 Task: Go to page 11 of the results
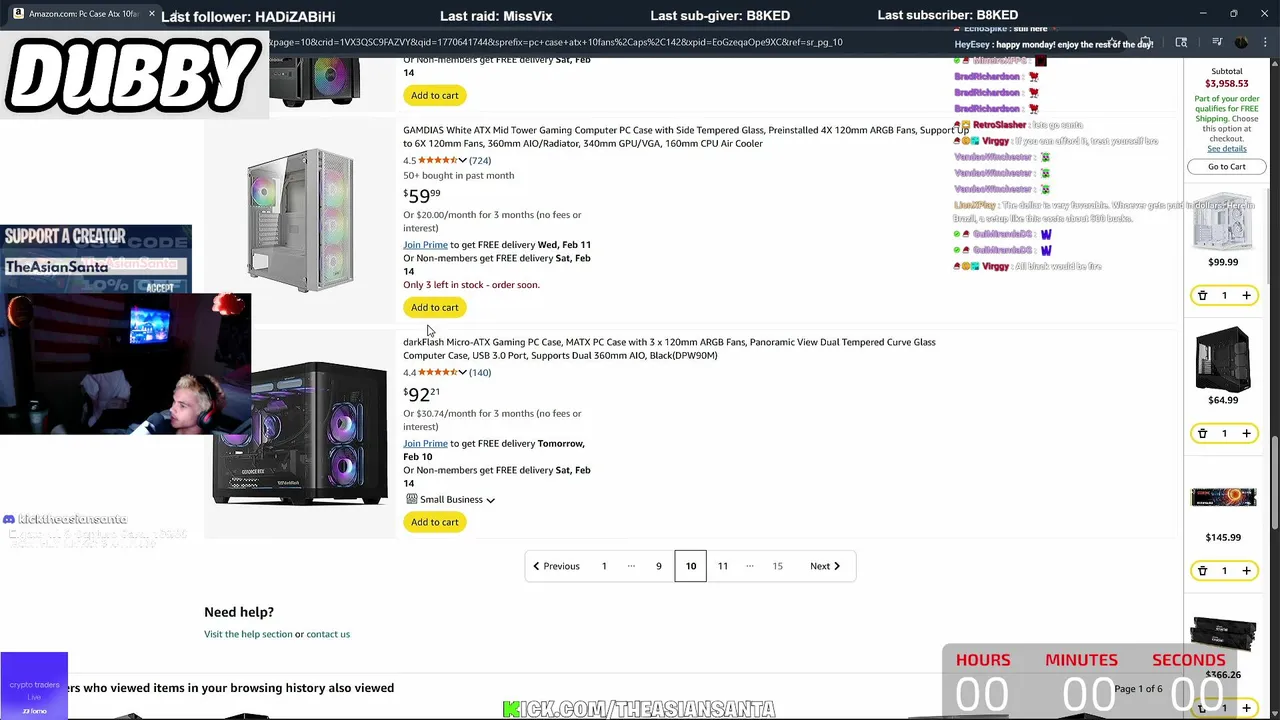722,566
